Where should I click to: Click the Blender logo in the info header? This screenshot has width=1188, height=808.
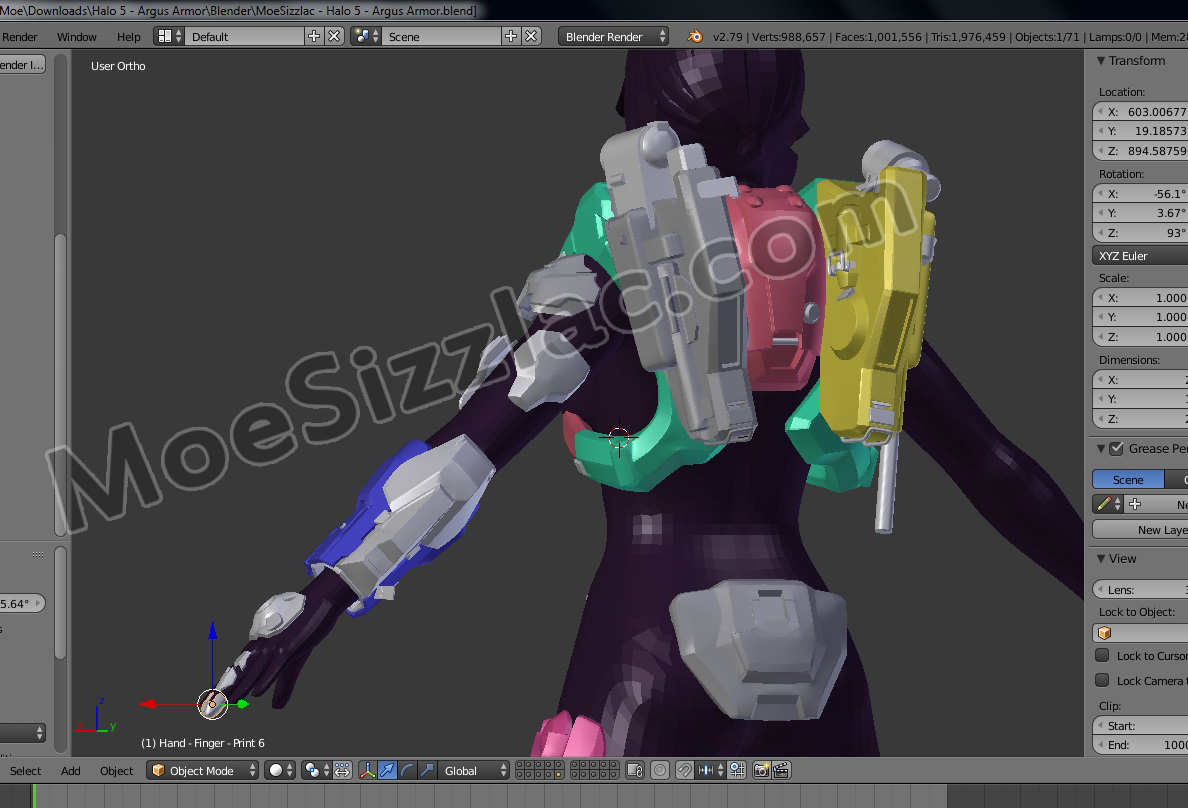[x=695, y=36]
